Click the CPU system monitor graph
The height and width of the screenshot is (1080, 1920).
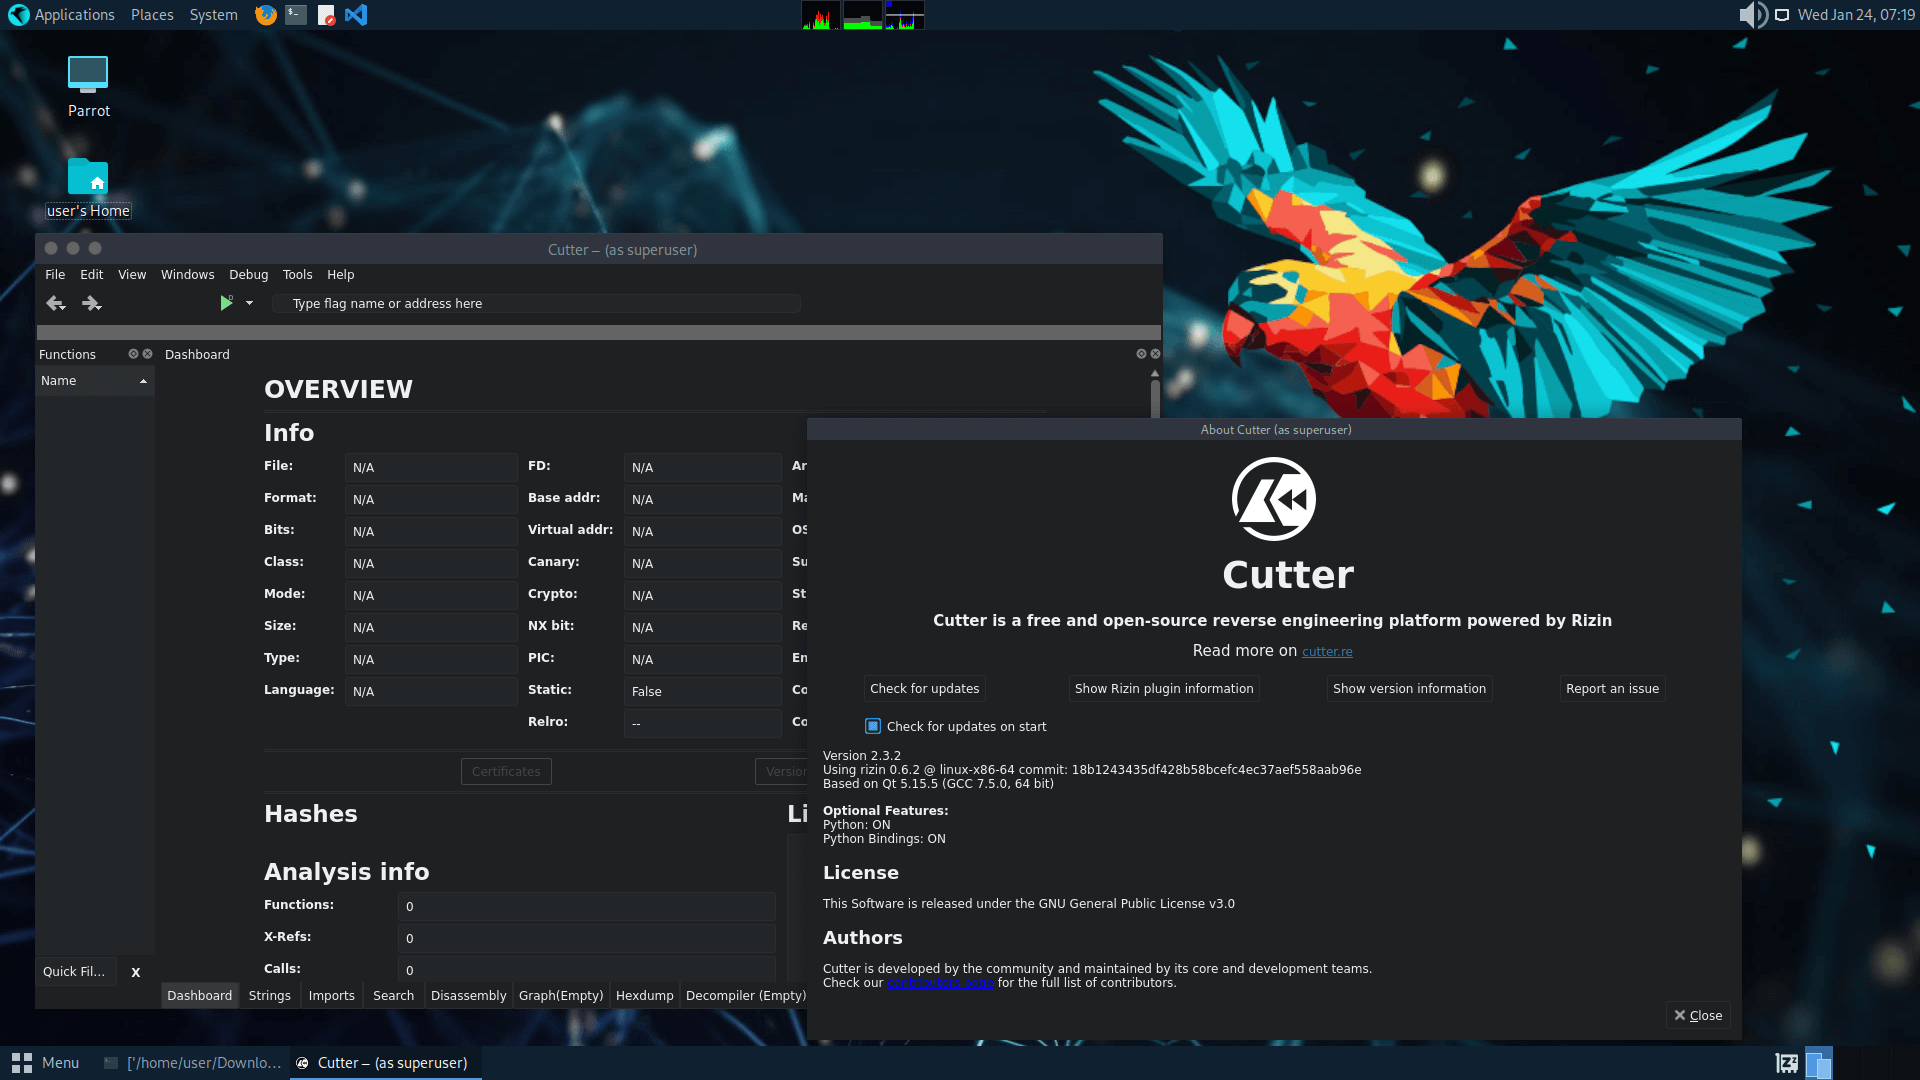(x=821, y=15)
